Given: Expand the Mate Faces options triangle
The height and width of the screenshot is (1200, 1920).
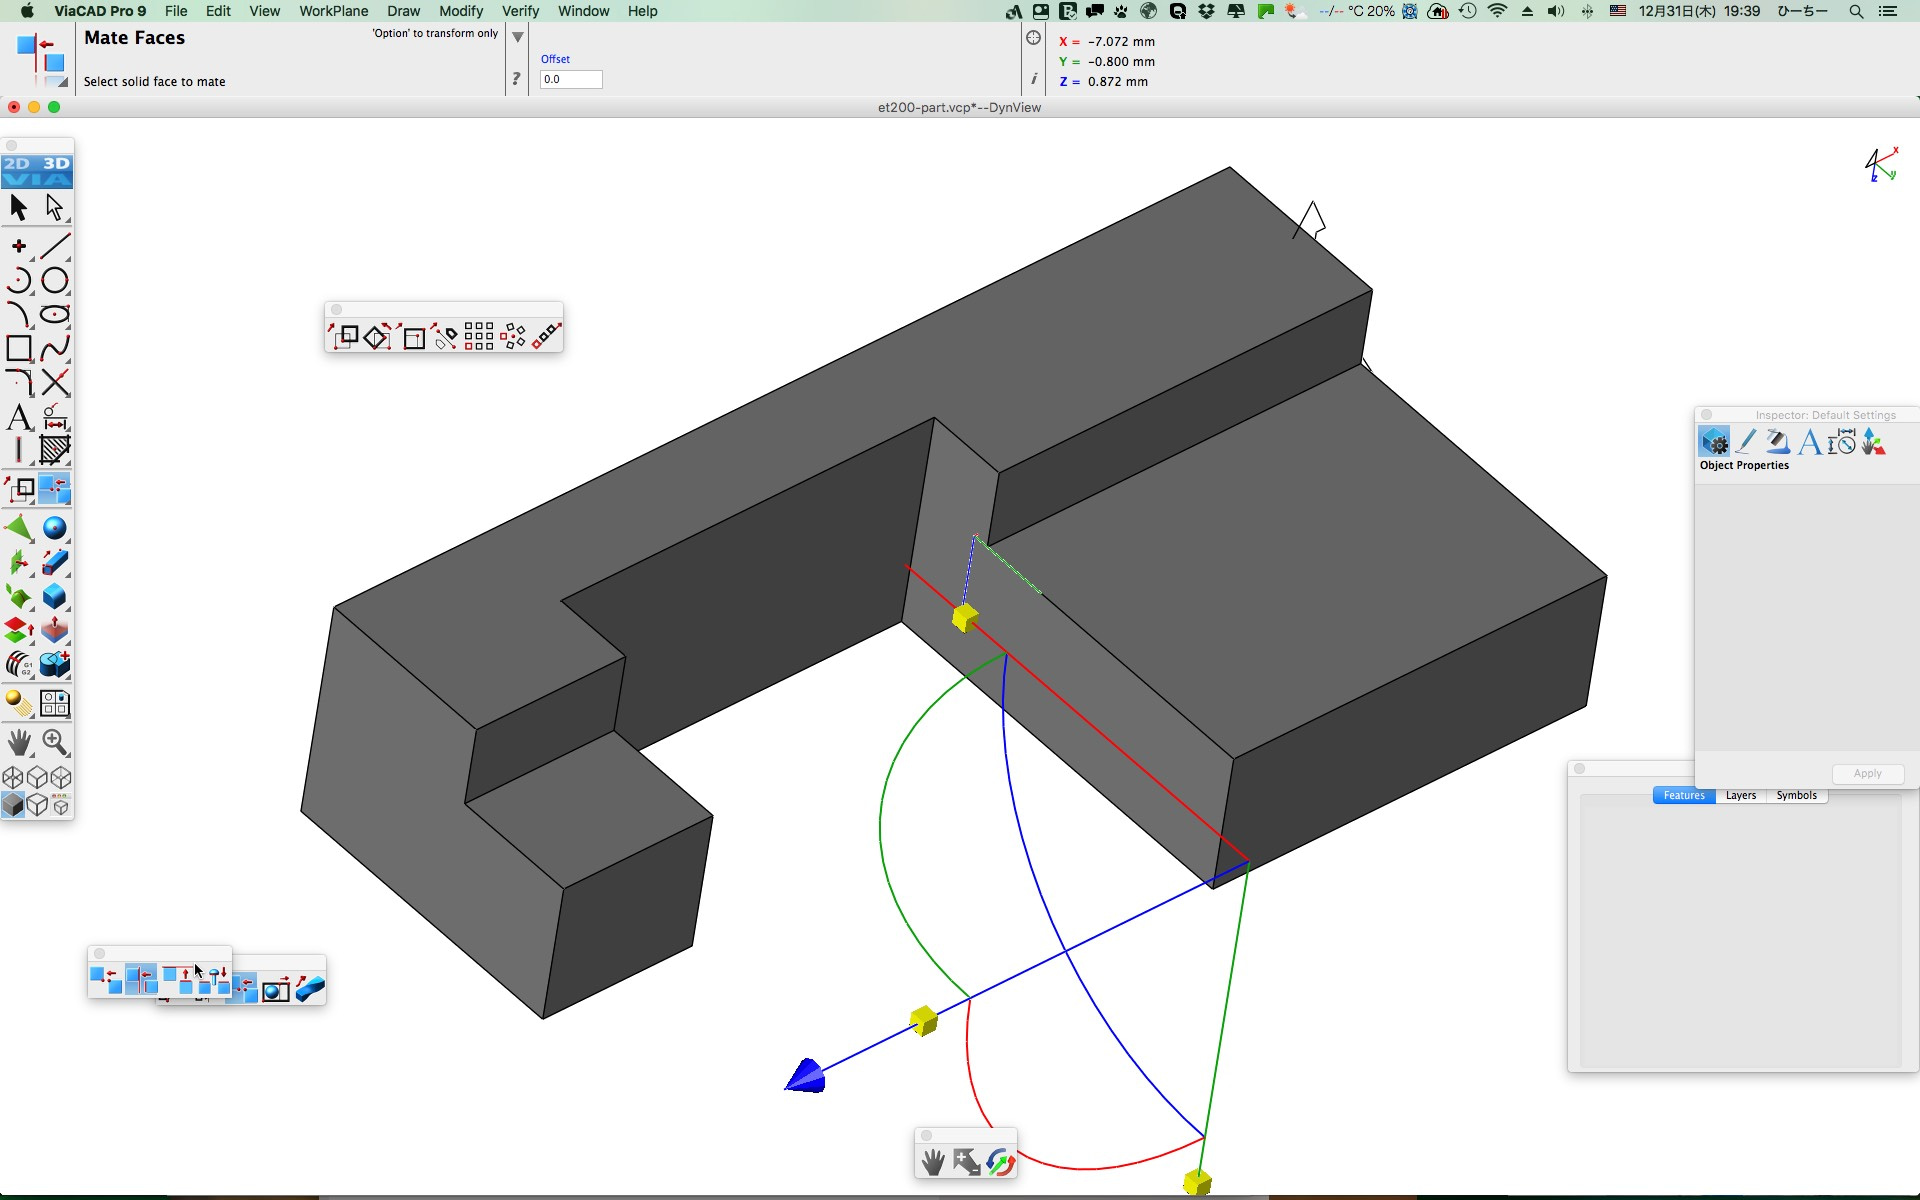Looking at the screenshot, I should click(518, 37).
